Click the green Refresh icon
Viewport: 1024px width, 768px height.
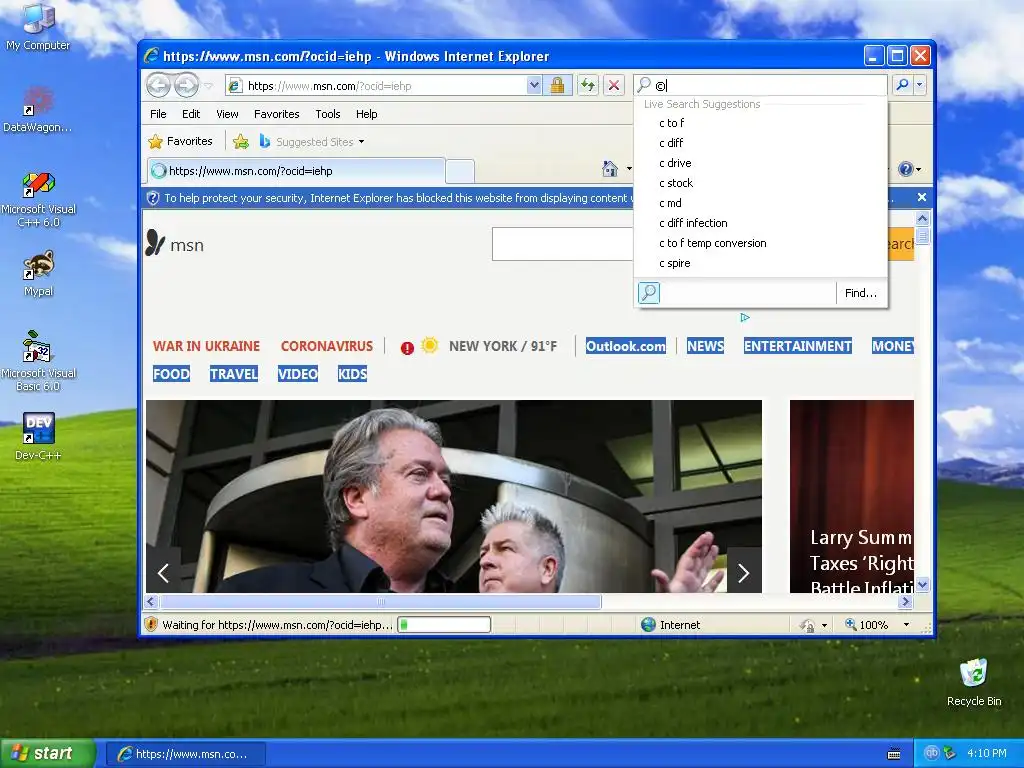(x=588, y=86)
